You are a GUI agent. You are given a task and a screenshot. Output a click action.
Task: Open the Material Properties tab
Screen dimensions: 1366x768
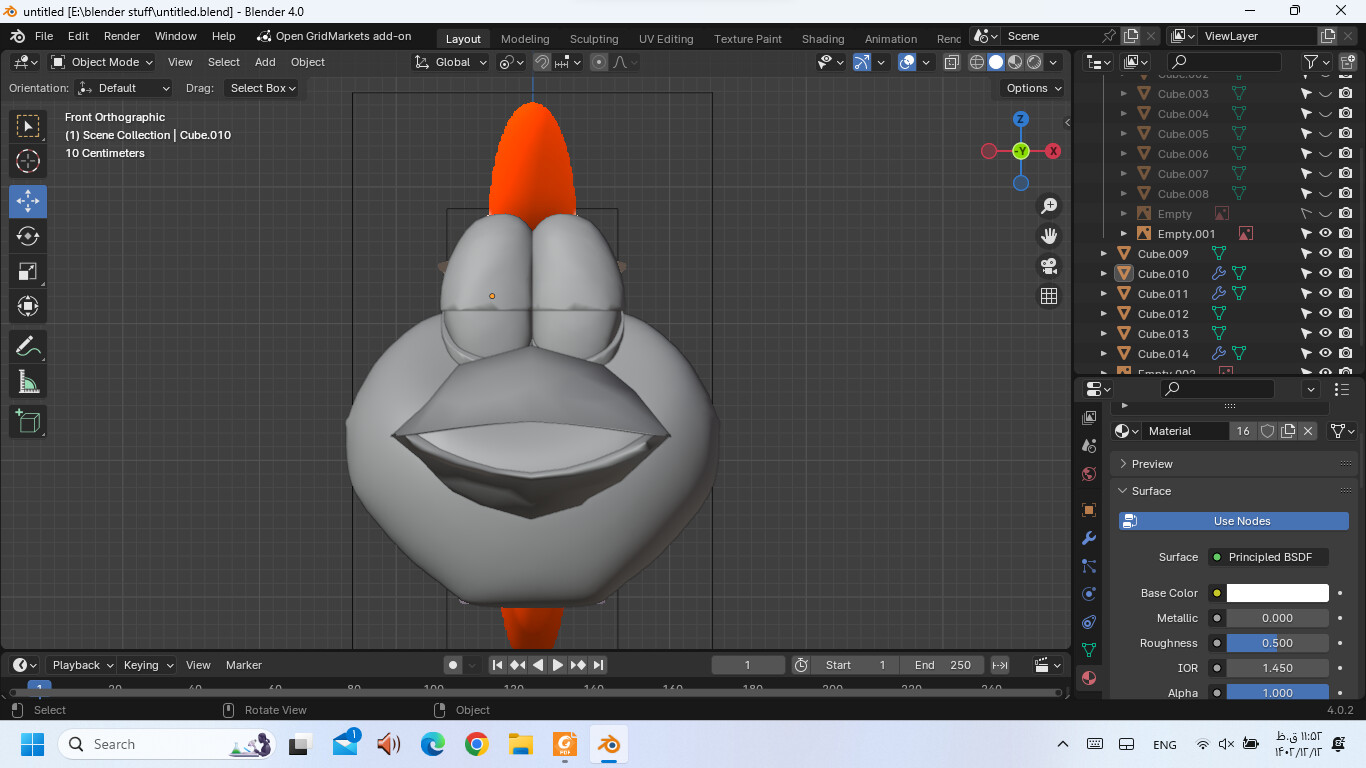[x=1088, y=678]
